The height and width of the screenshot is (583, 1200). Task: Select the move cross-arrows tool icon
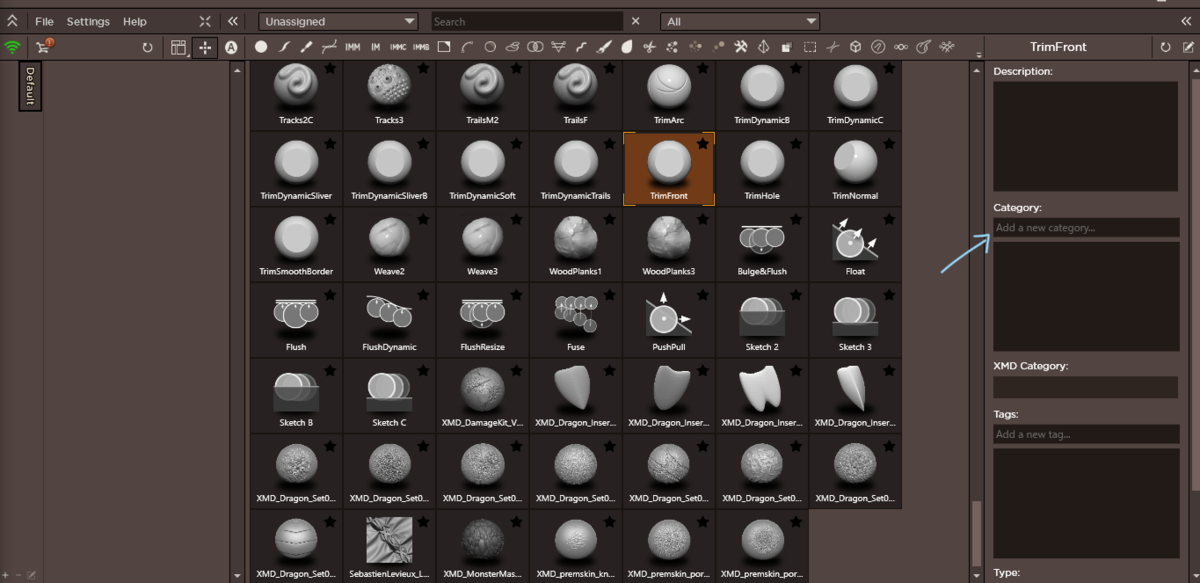coord(205,47)
